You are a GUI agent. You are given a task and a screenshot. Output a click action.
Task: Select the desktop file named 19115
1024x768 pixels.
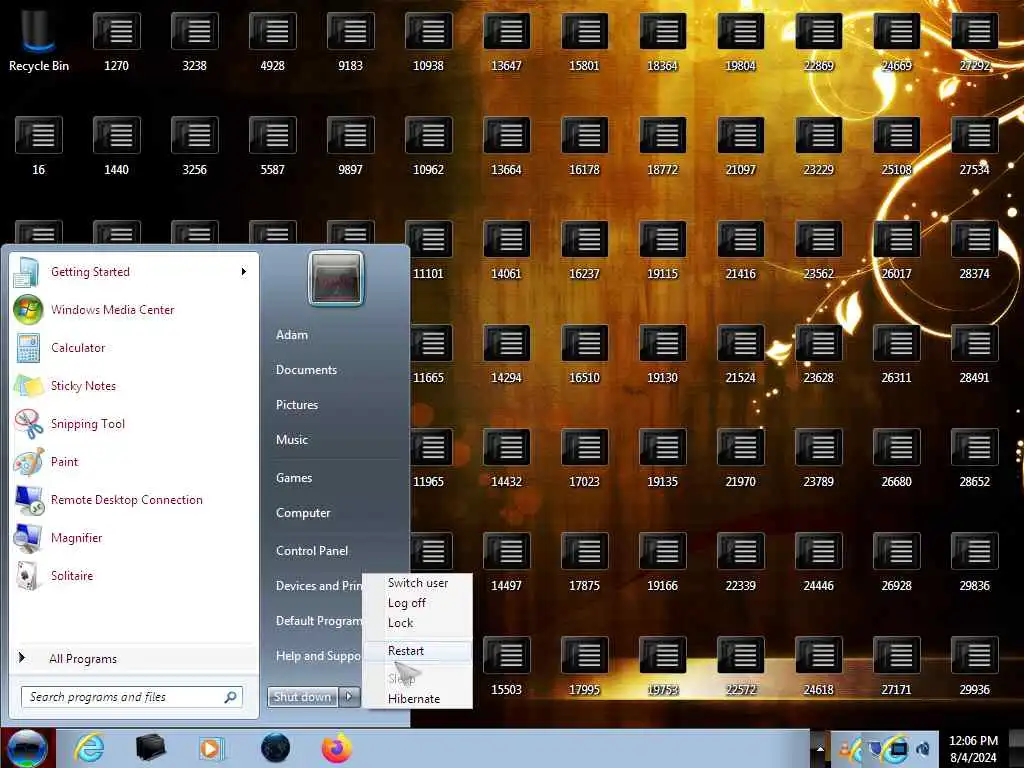662,250
